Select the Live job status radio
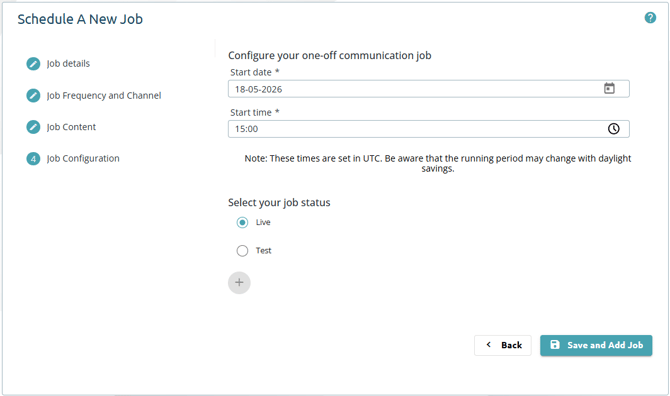 [x=242, y=222]
